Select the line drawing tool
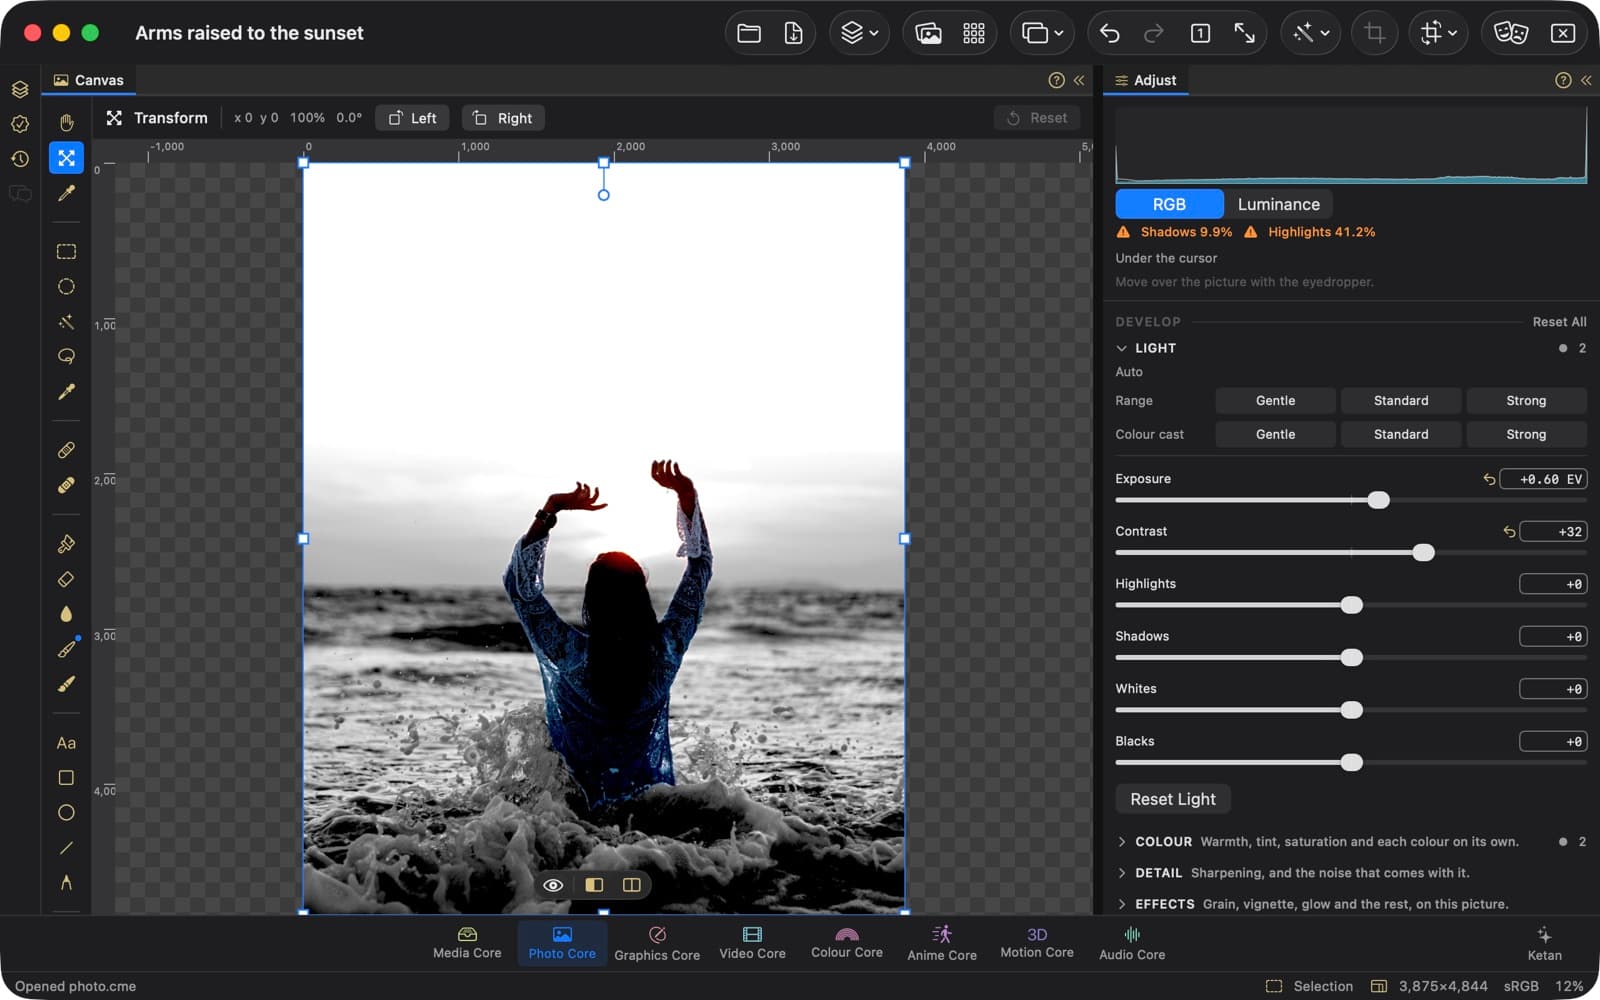 pyautogui.click(x=66, y=848)
